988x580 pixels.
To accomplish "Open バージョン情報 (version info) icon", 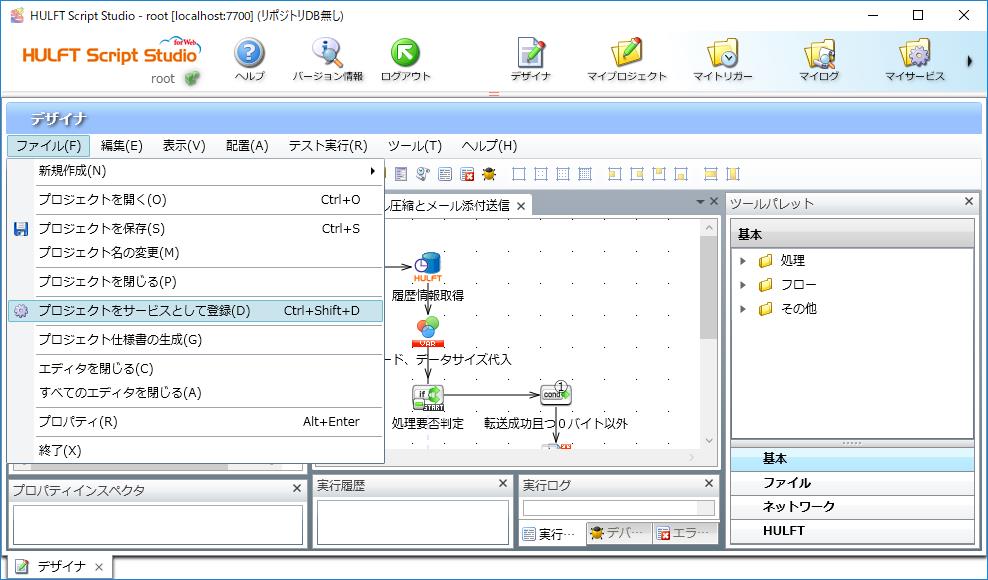I will pos(327,55).
